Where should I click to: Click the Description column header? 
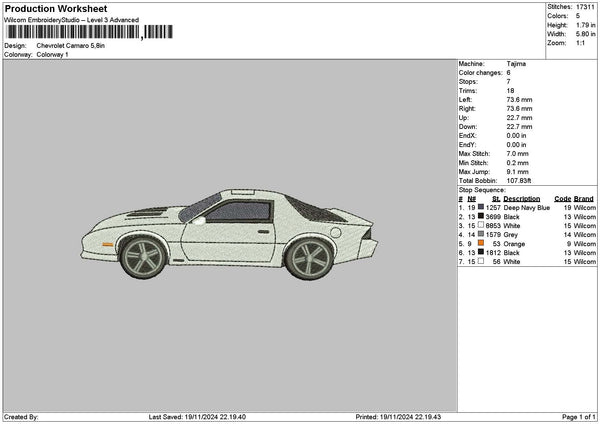521,198
